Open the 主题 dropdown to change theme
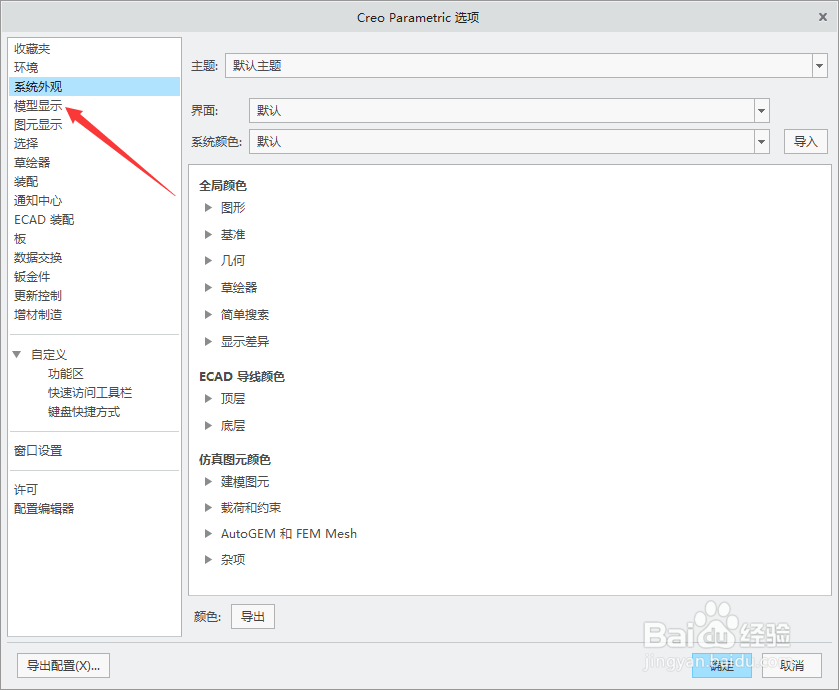 click(820, 63)
